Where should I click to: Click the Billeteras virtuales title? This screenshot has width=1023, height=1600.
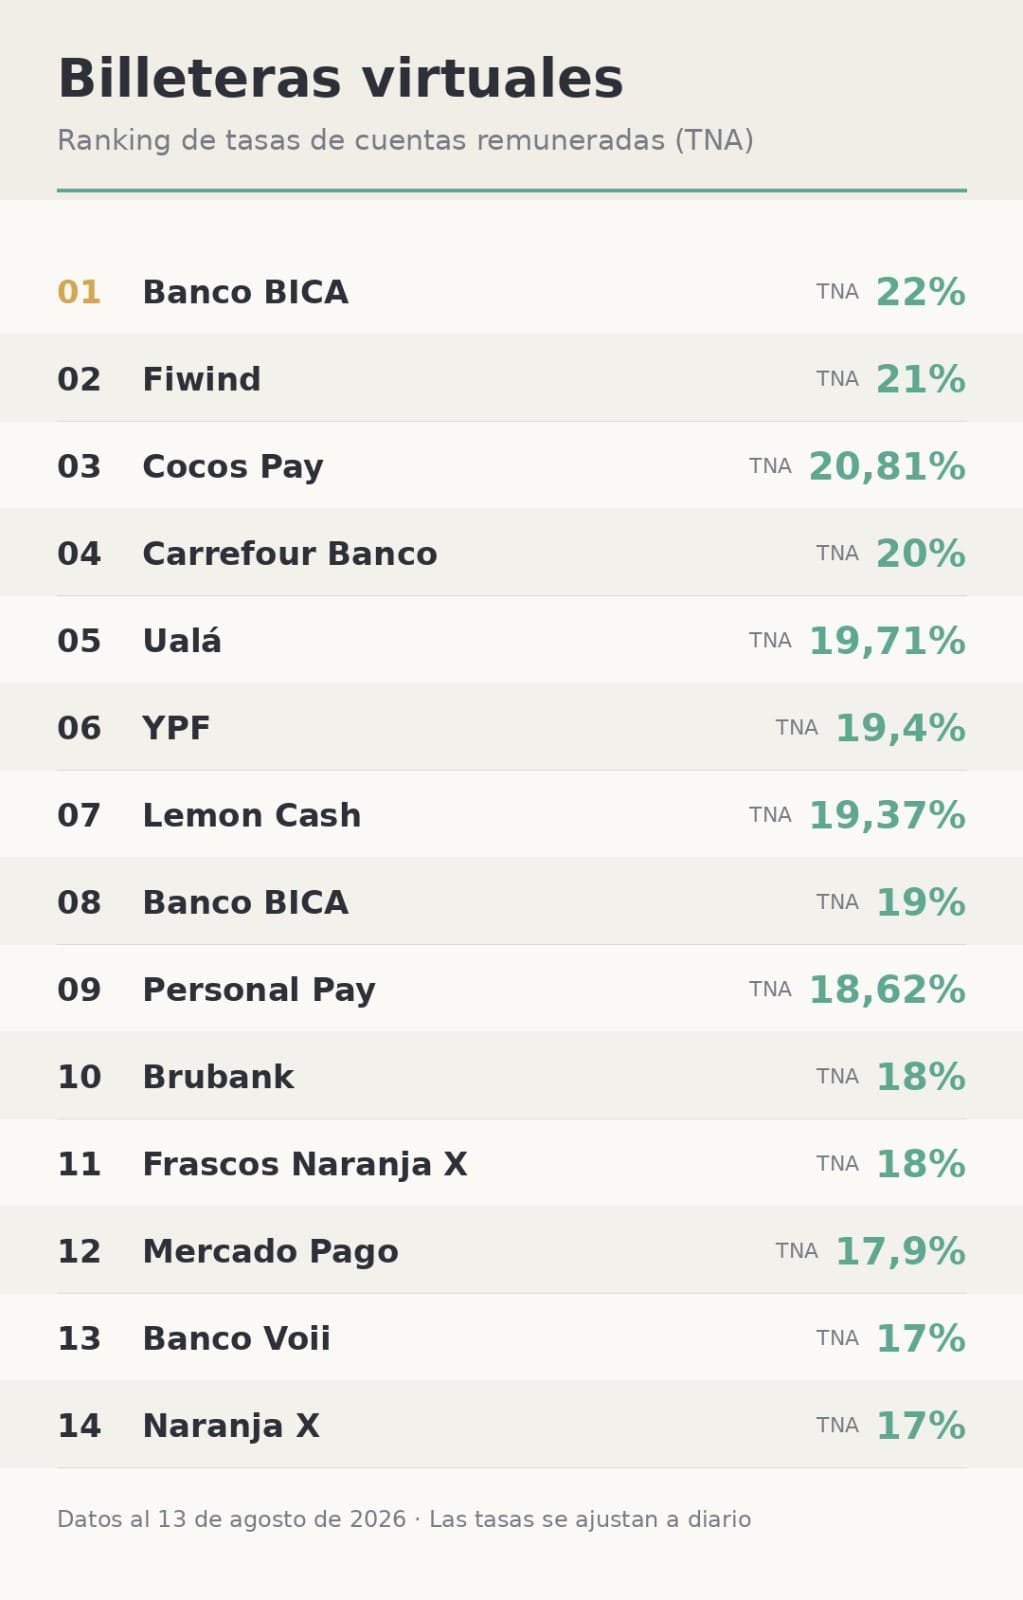pyautogui.click(x=340, y=78)
